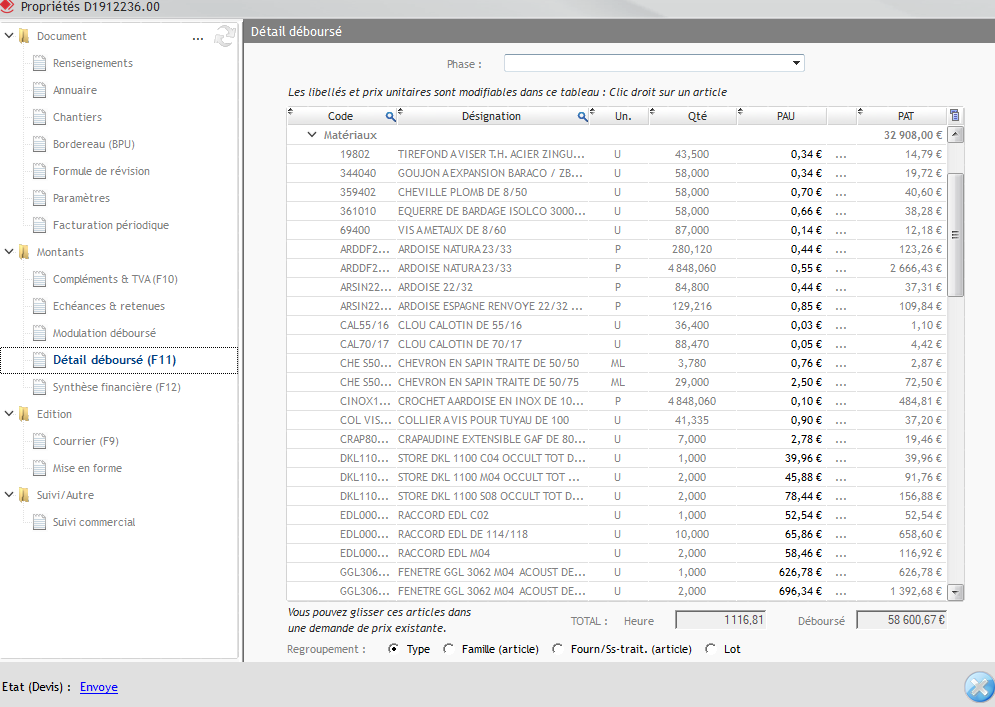995x707 pixels.
Task: Click the three-dots icon next to Document
Action: click(x=198, y=37)
